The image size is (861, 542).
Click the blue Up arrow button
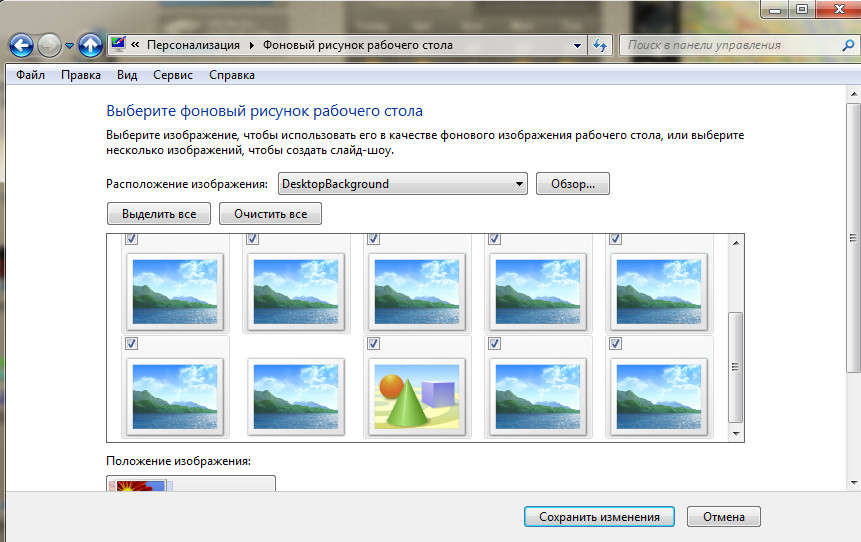(x=91, y=45)
